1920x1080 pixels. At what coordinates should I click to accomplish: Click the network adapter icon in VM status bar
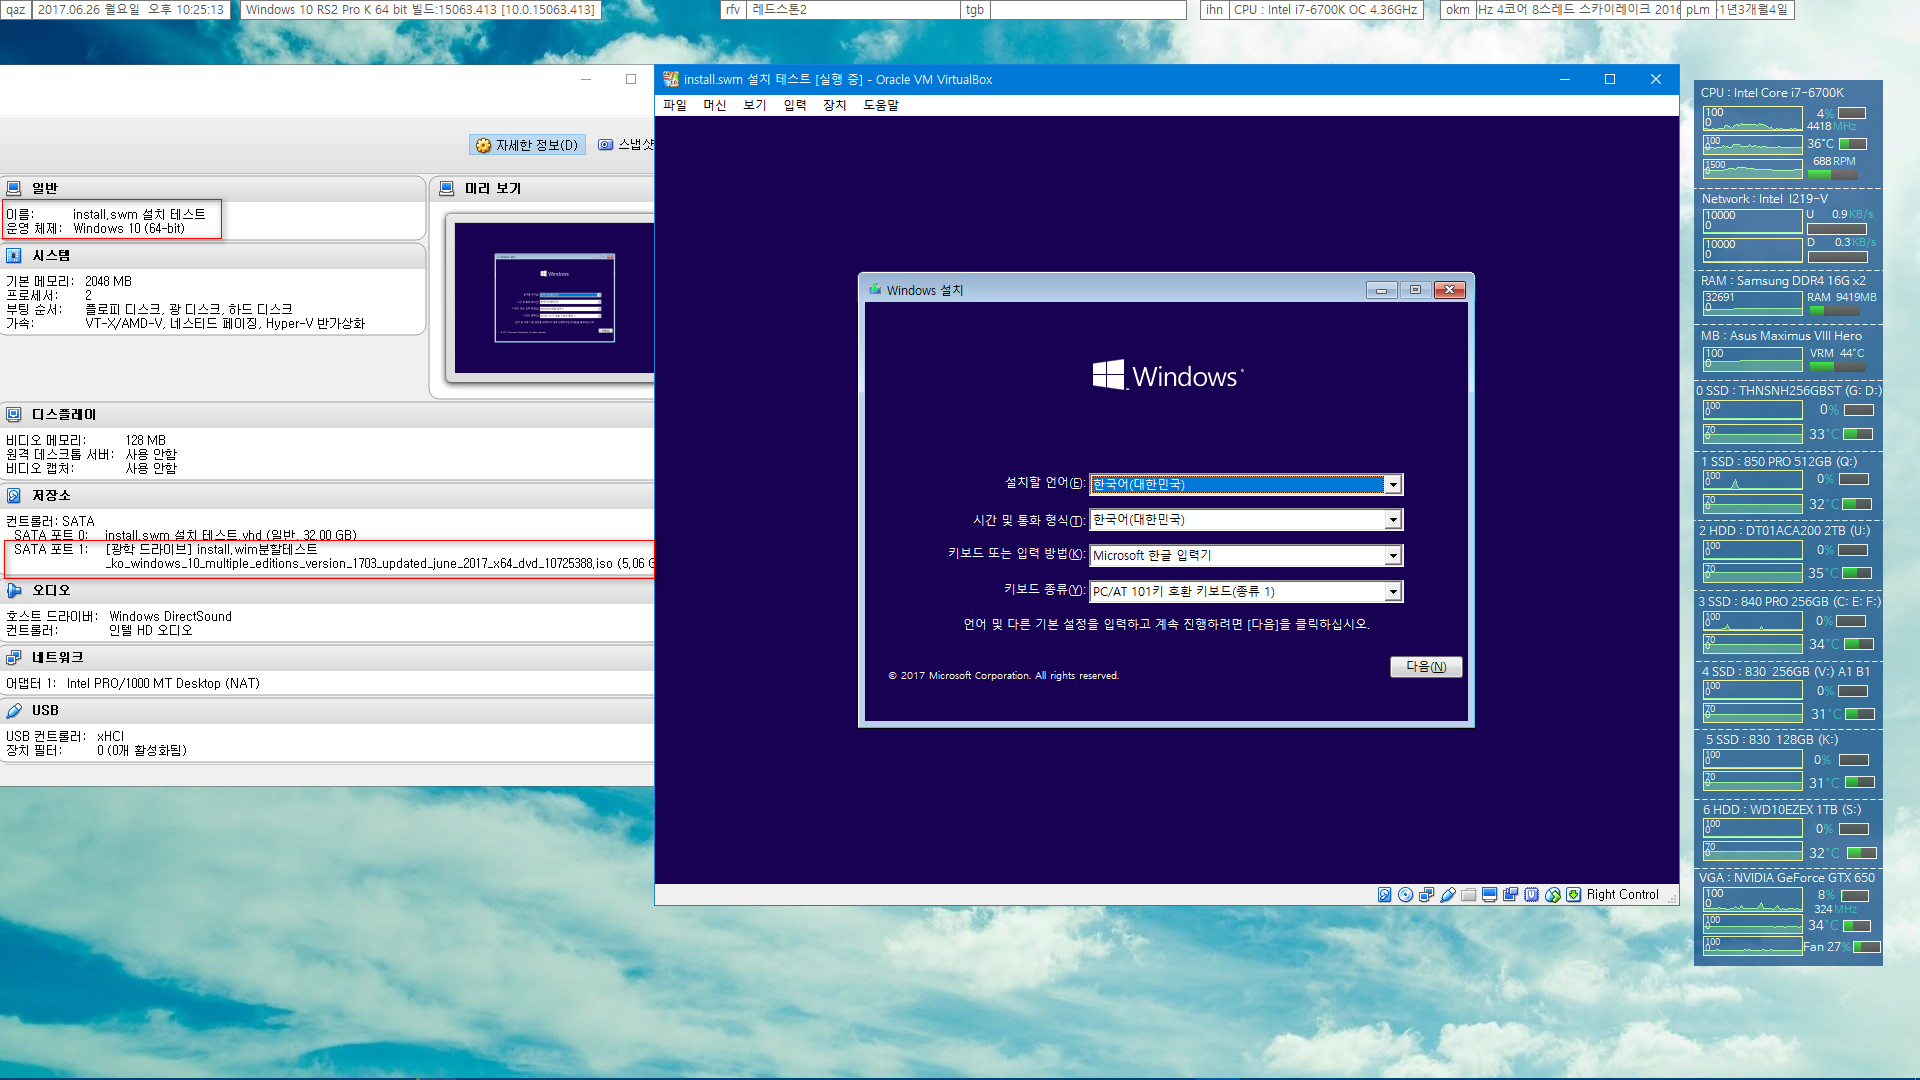1426,895
